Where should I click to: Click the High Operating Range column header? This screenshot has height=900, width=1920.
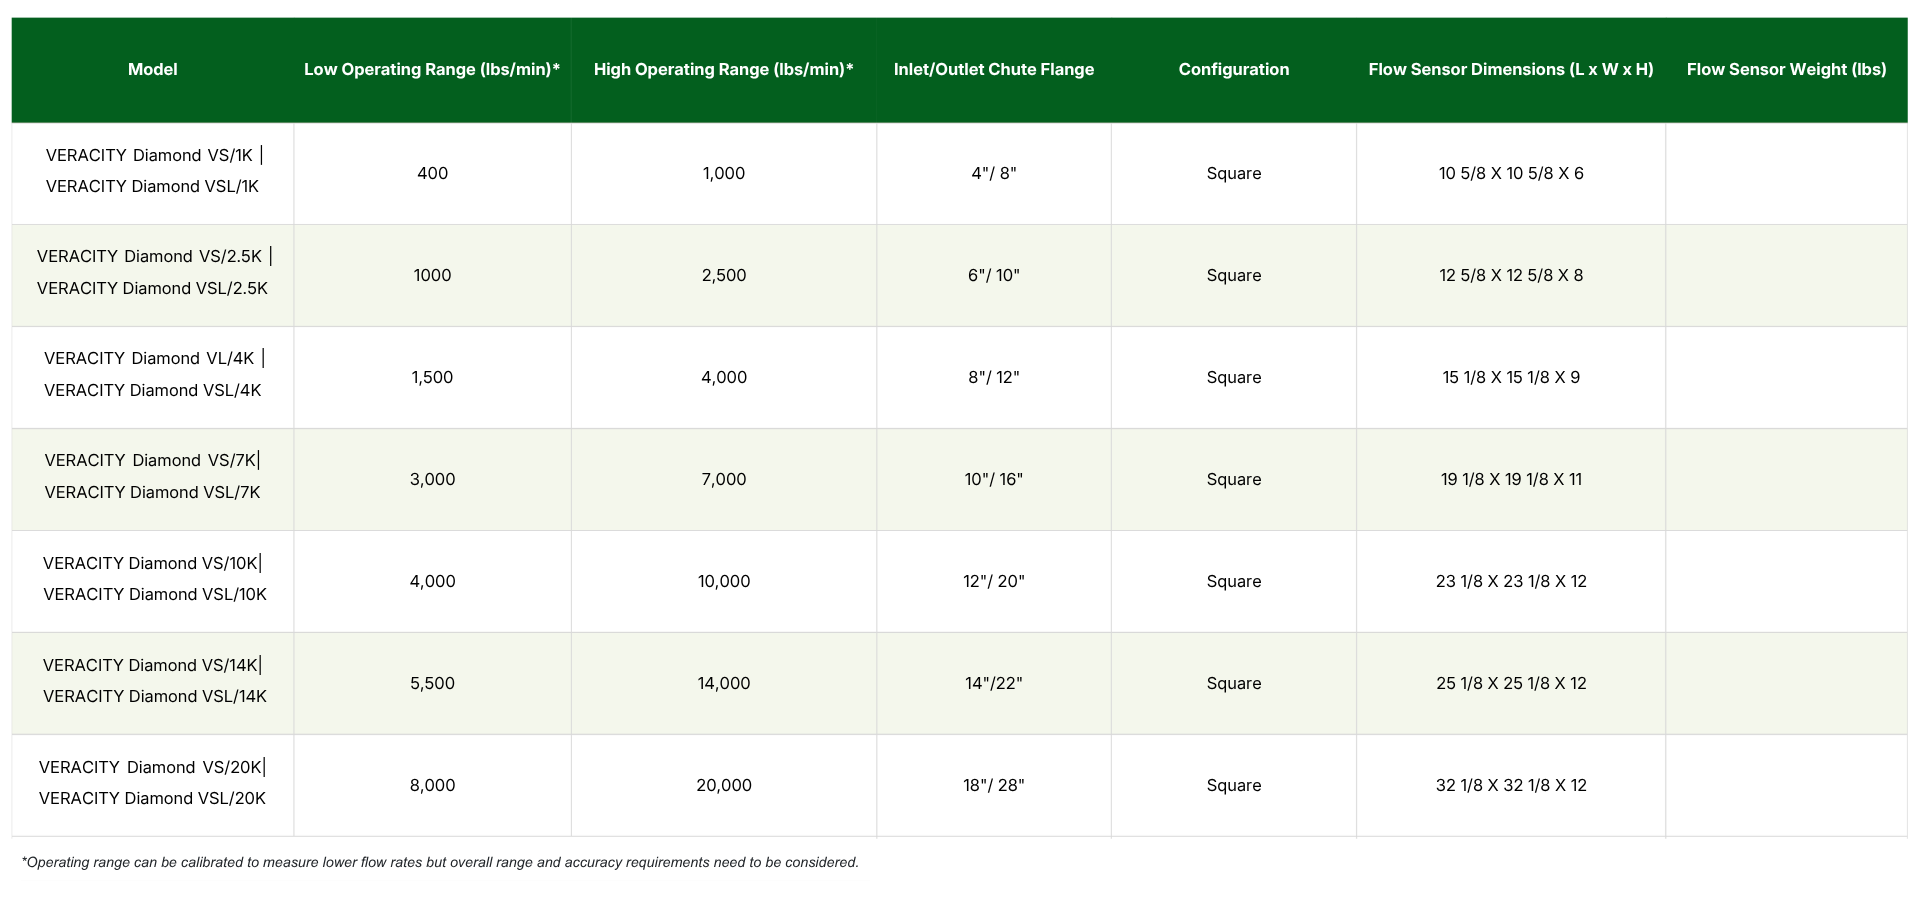click(723, 69)
